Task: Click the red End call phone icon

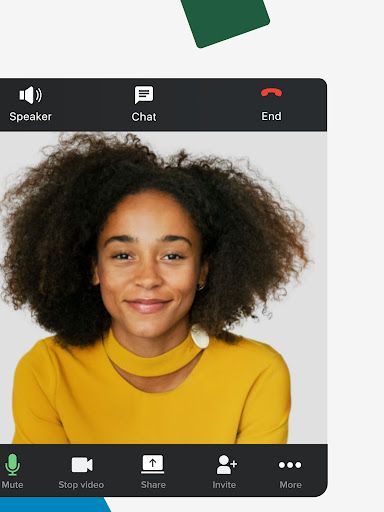Action: [271, 92]
